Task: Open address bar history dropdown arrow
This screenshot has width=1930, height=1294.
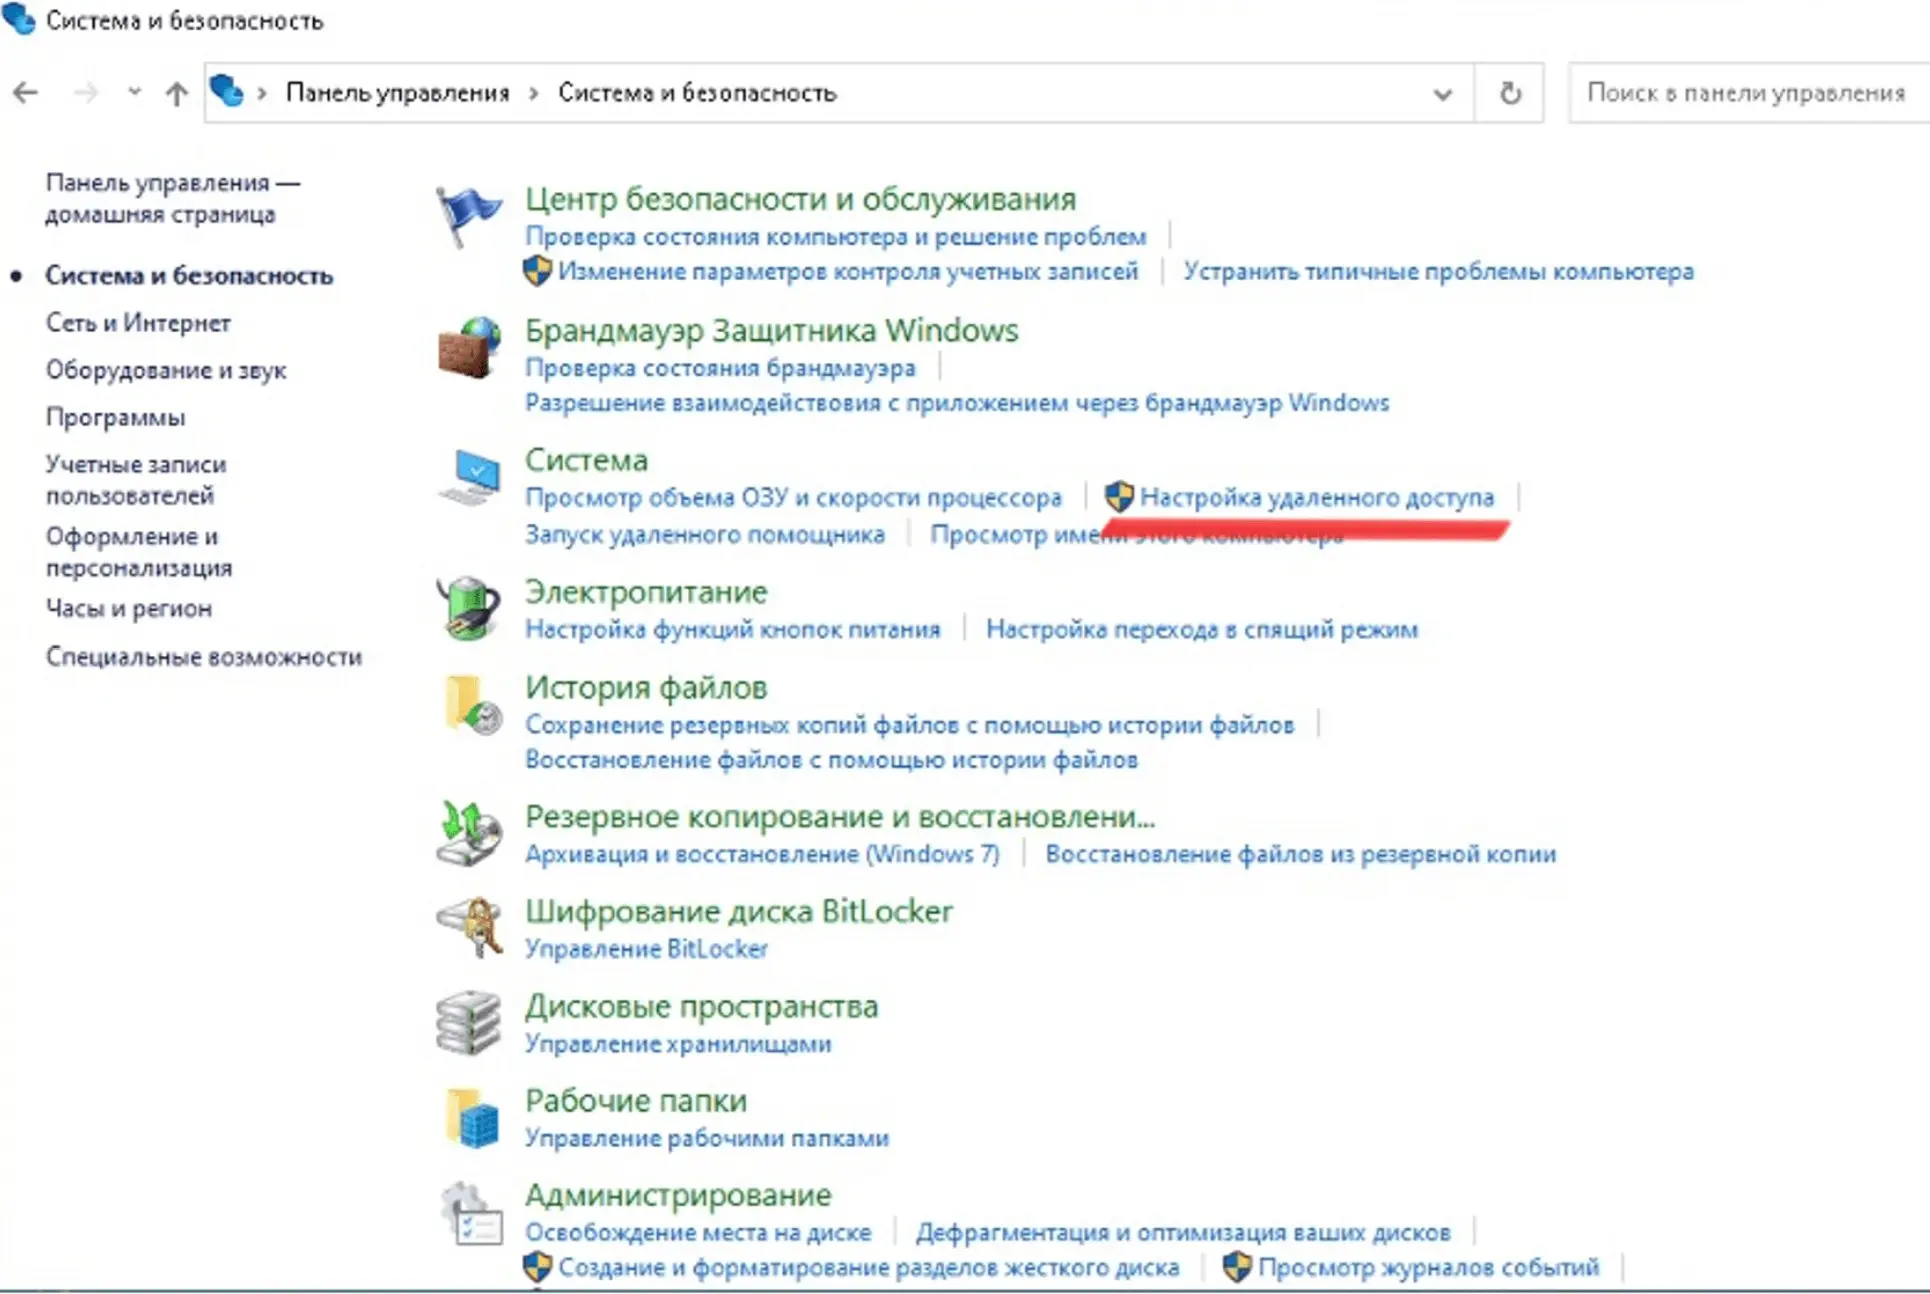Action: [1442, 94]
